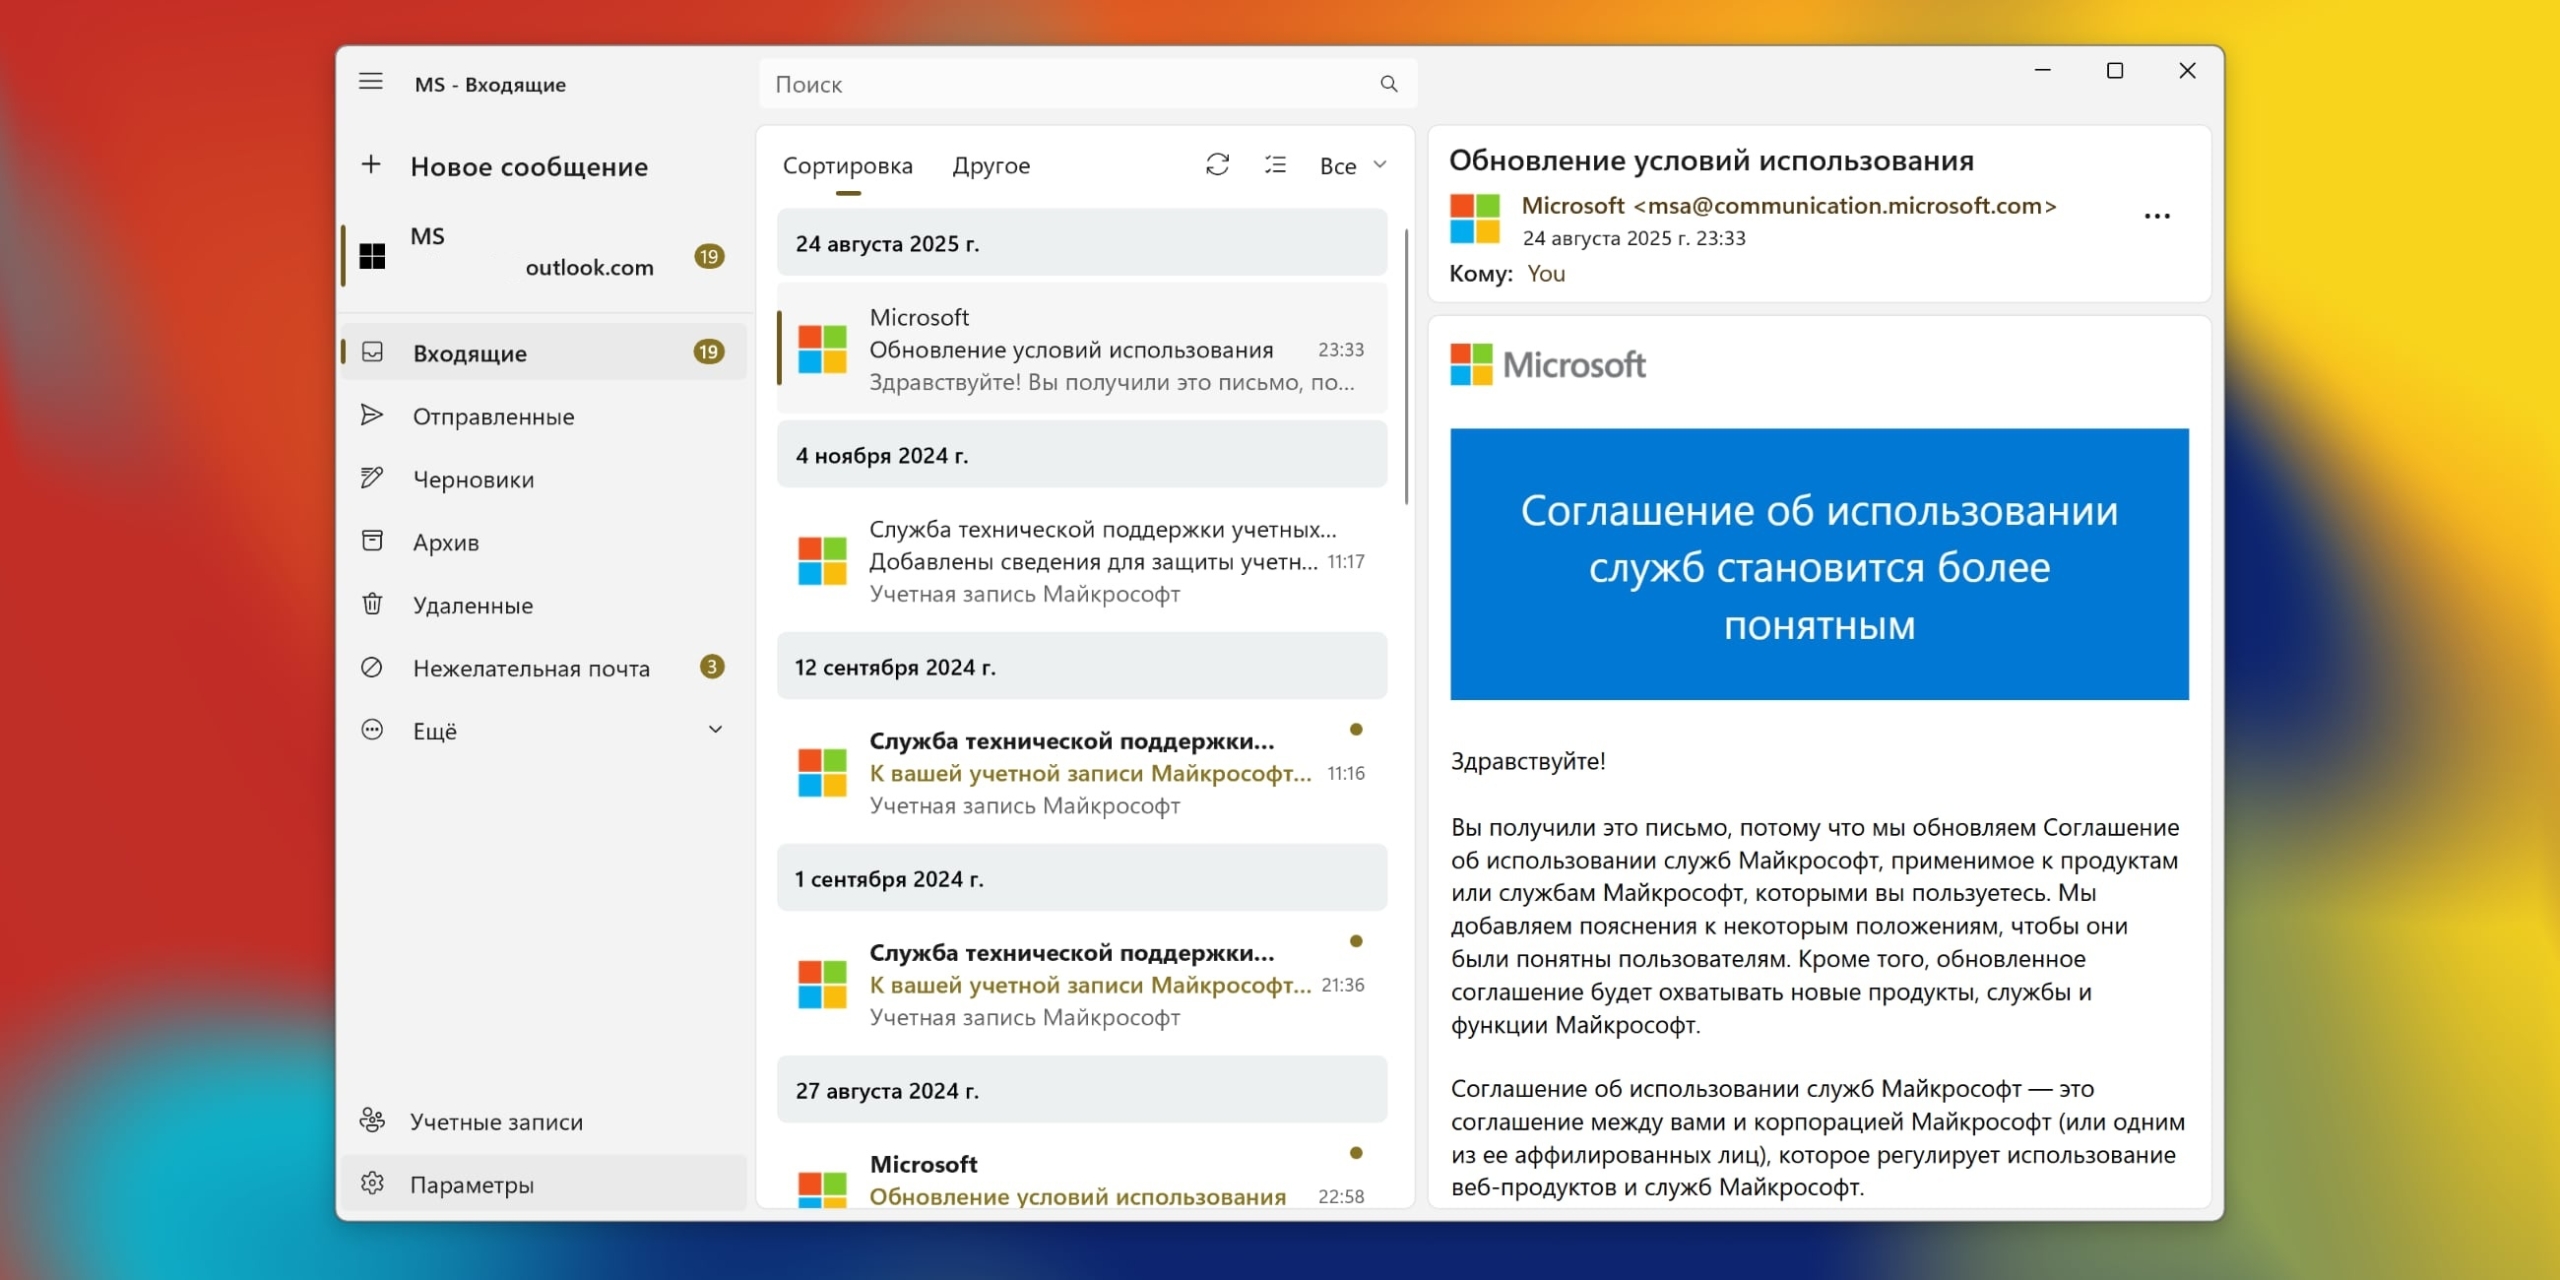Image resolution: width=2560 pixels, height=1280 pixels.
Task: Select the Сортировка tab
Action: (848, 165)
